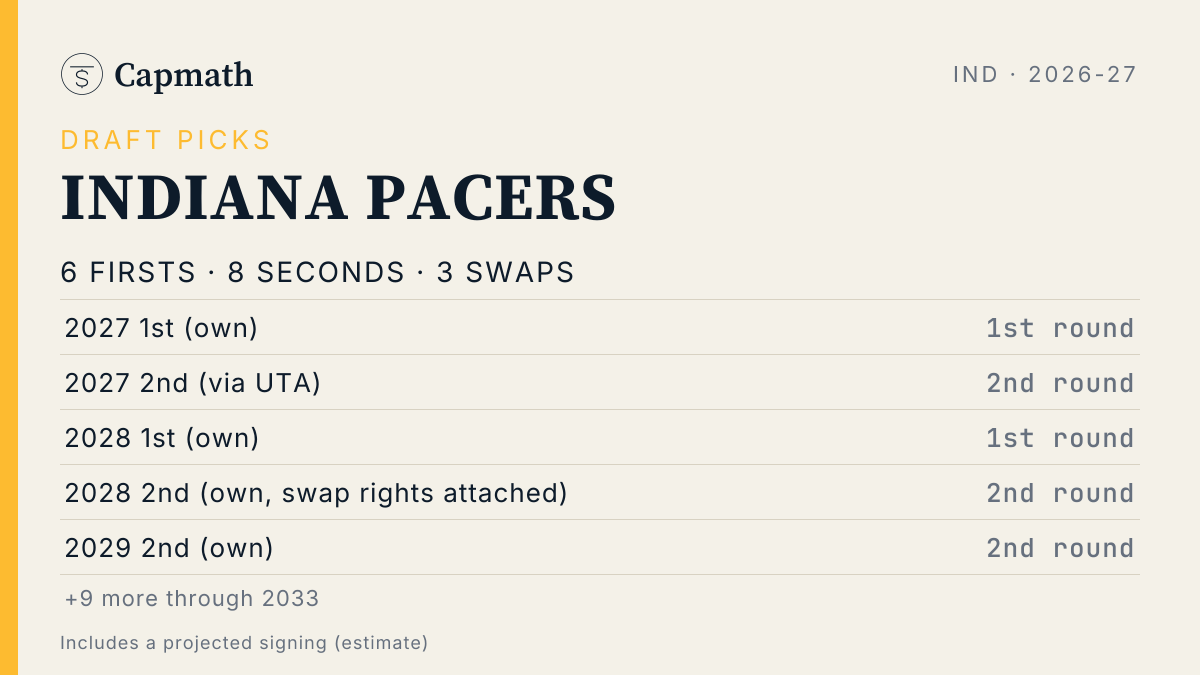The height and width of the screenshot is (675, 1200).
Task: Select the IND · 2026-27 season label
Action: coord(1045,74)
